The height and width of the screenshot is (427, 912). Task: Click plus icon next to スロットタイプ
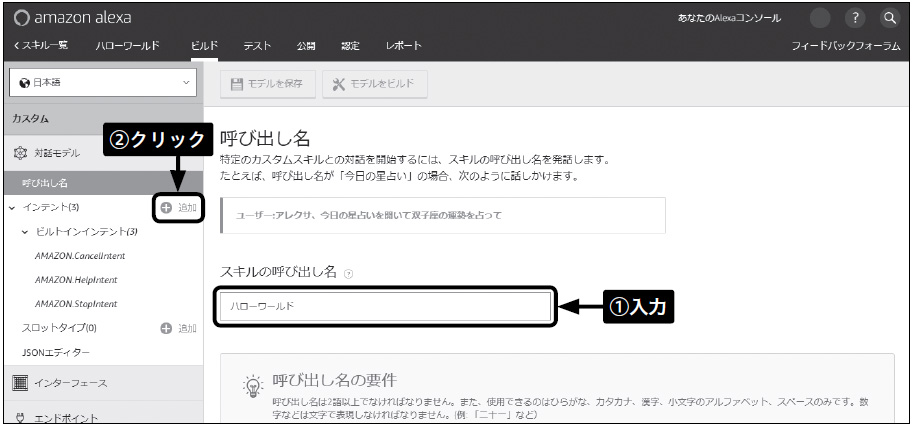coord(166,329)
